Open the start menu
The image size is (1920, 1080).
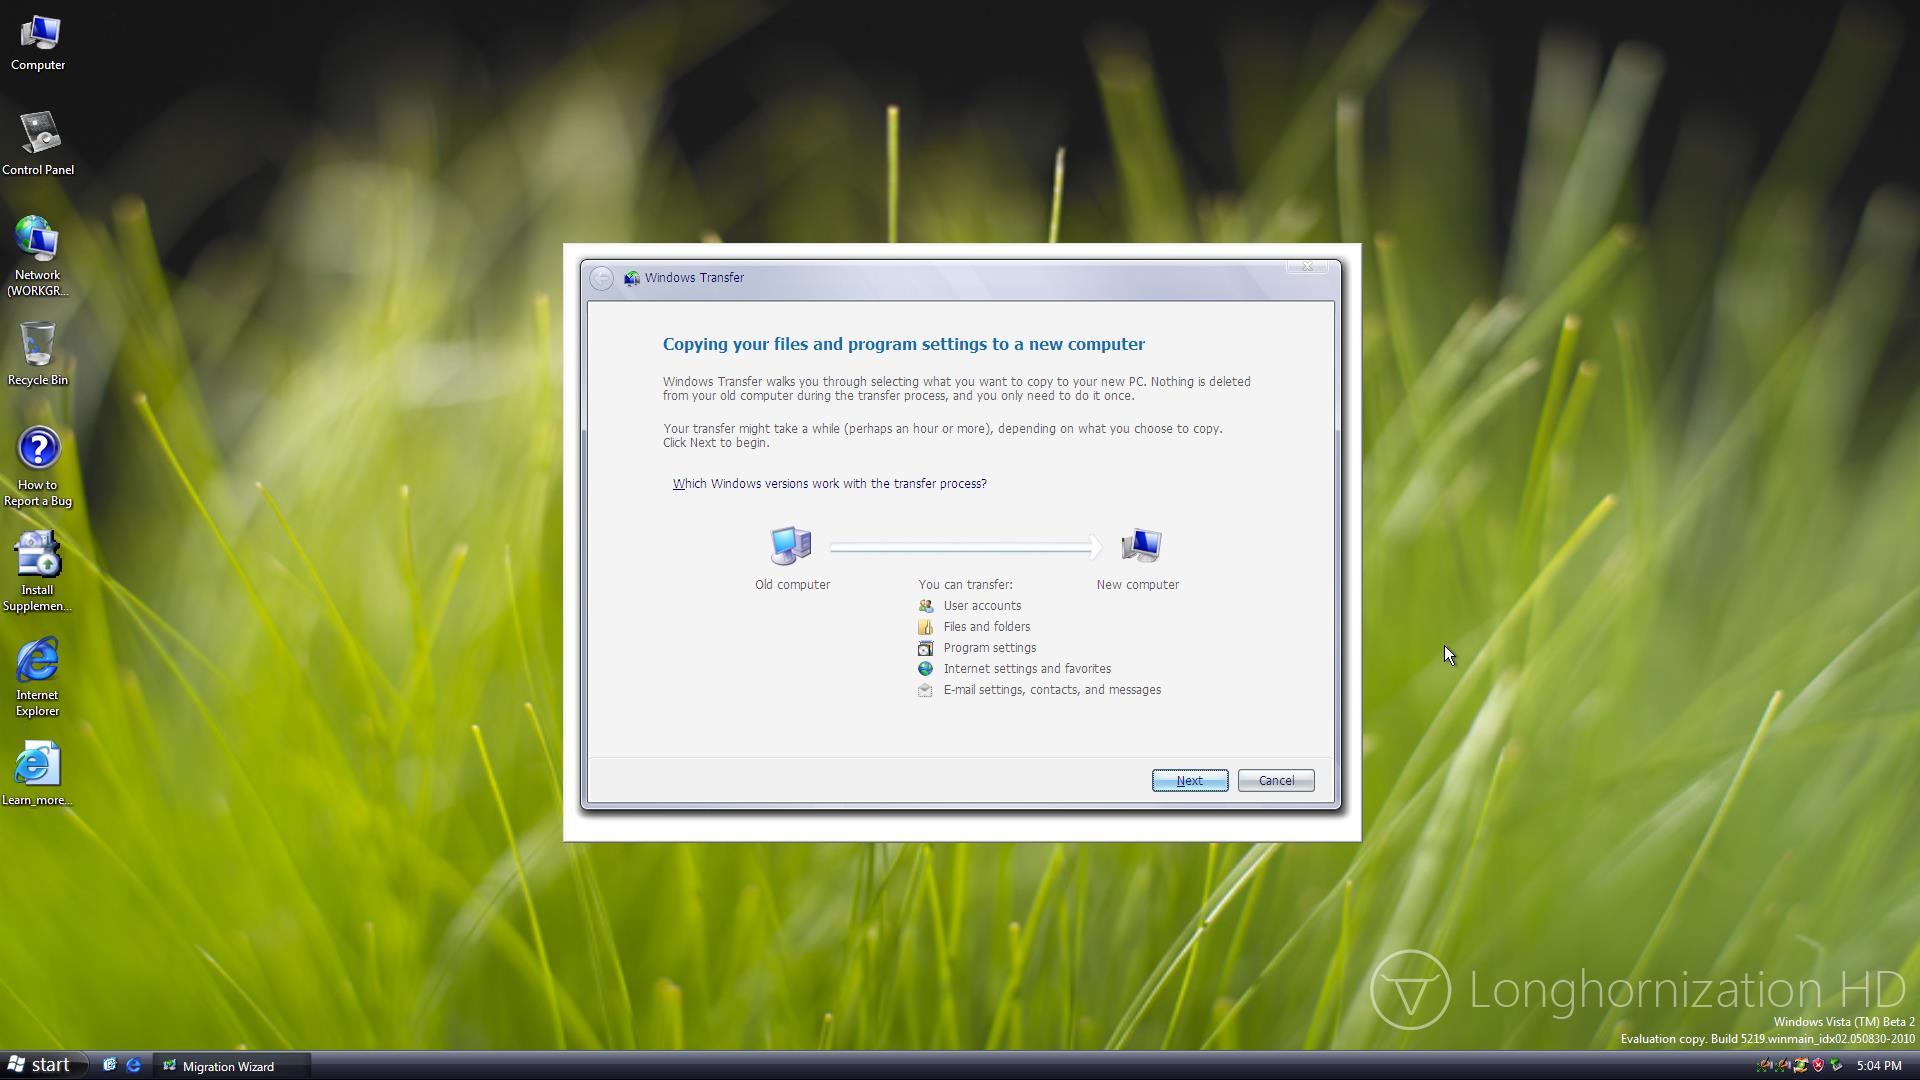(40, 1065)
